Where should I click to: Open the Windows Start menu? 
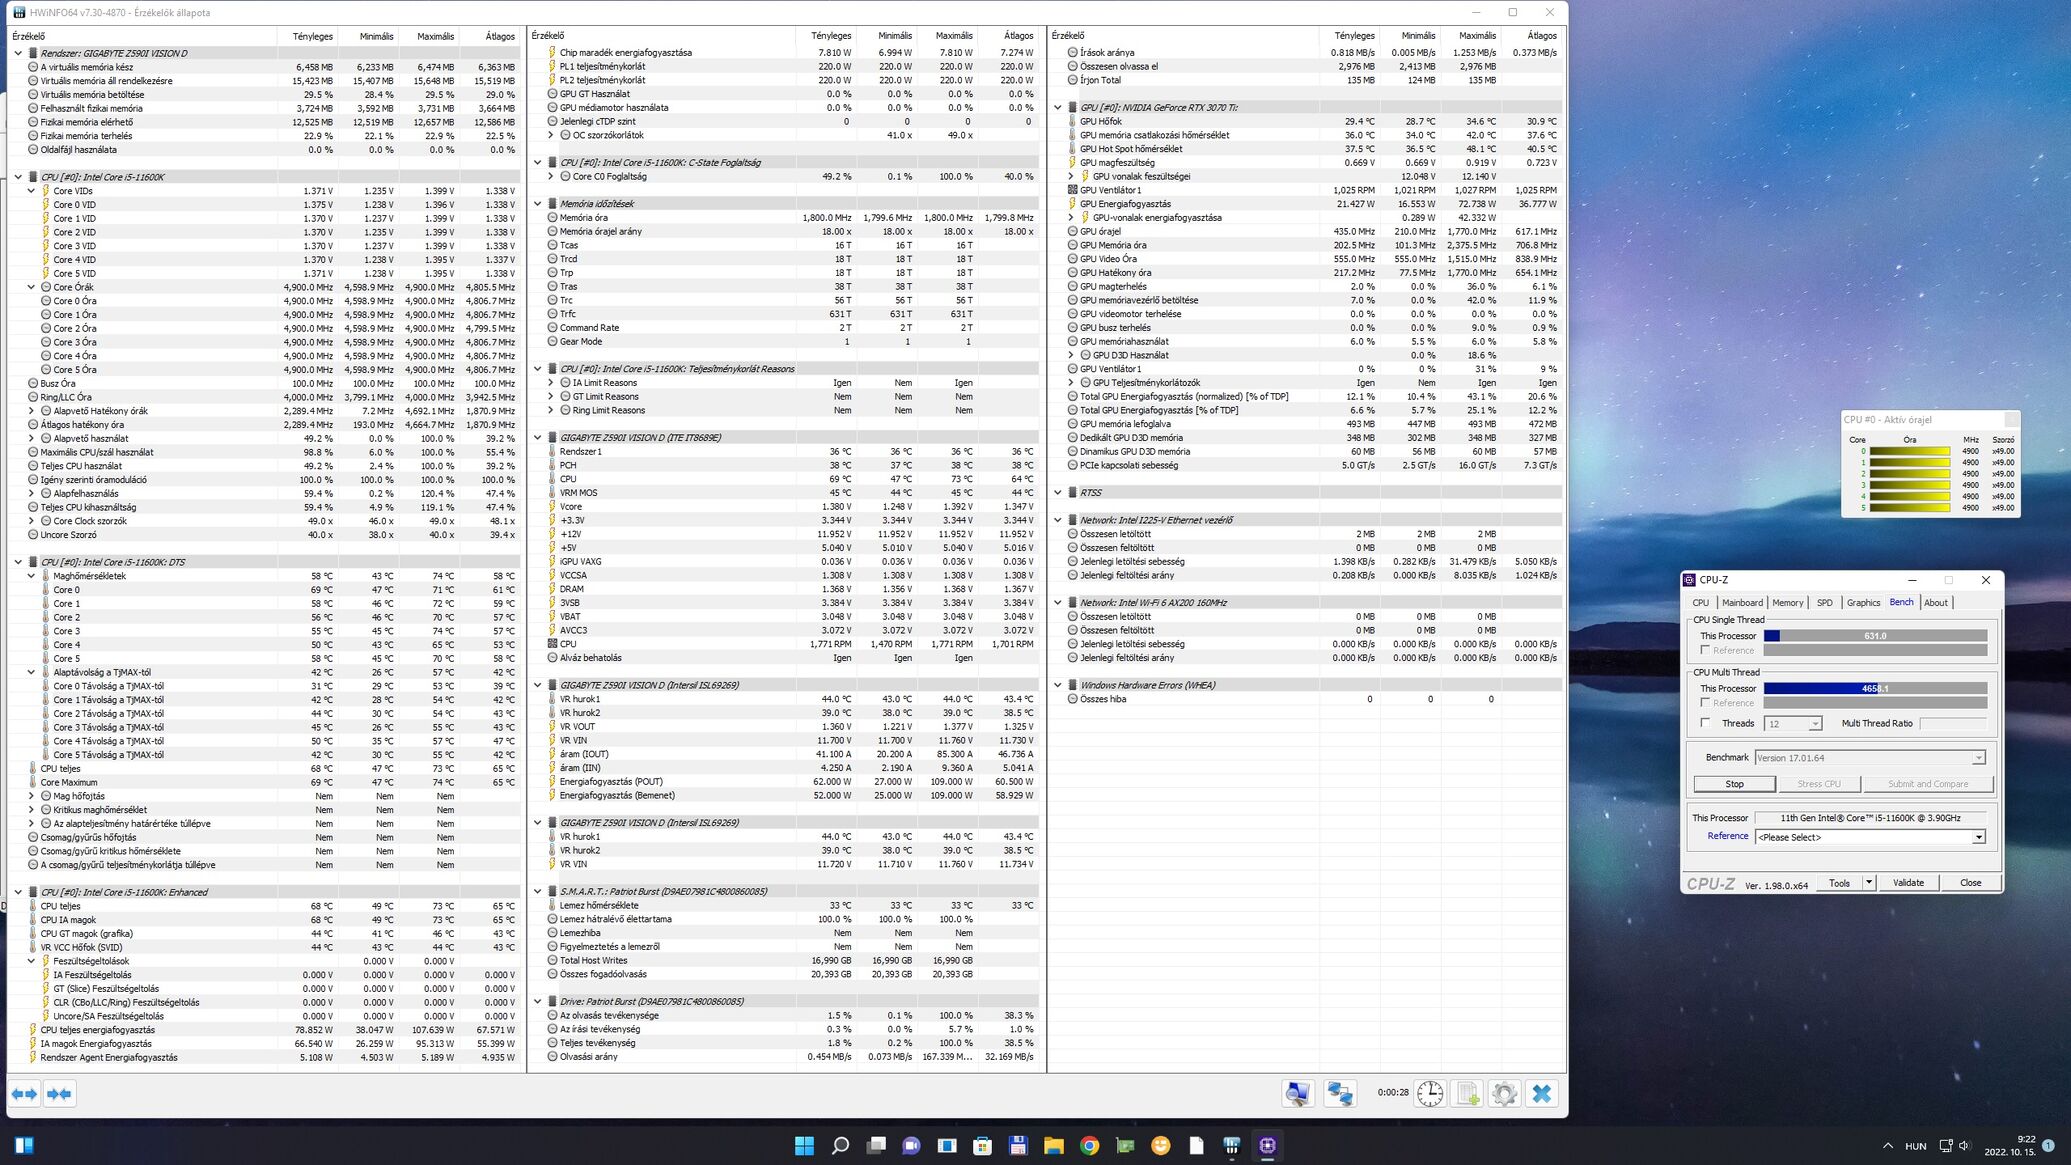(x=804, y=1146)
